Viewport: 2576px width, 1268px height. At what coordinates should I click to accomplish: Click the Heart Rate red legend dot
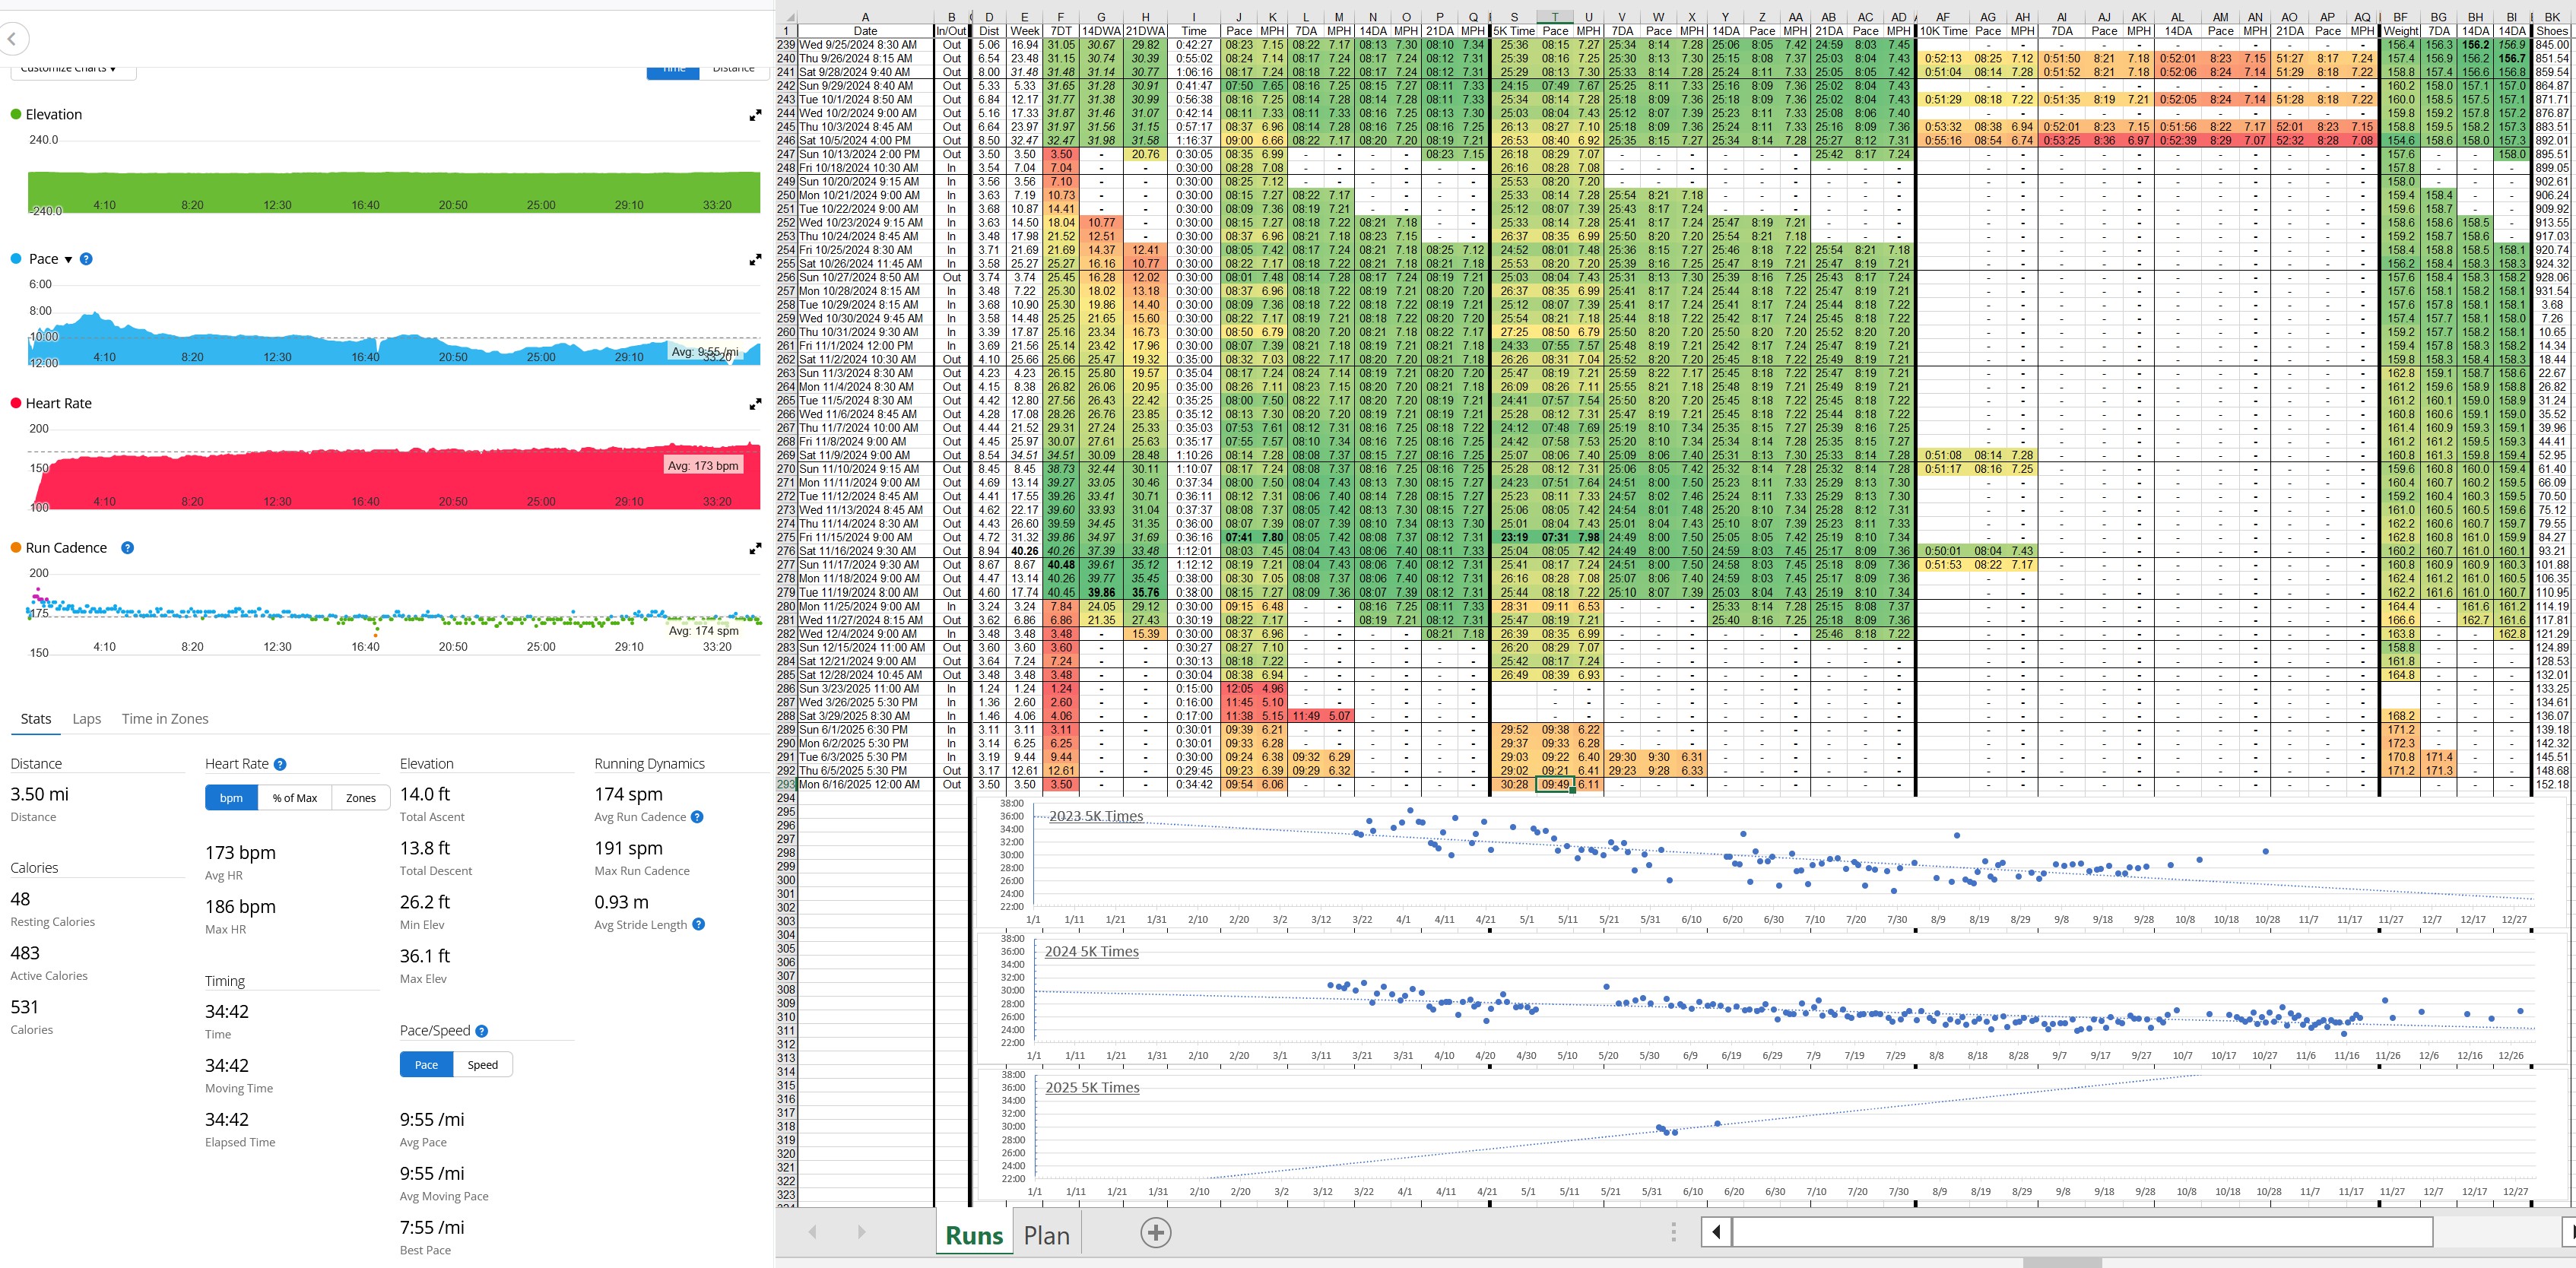16,404
